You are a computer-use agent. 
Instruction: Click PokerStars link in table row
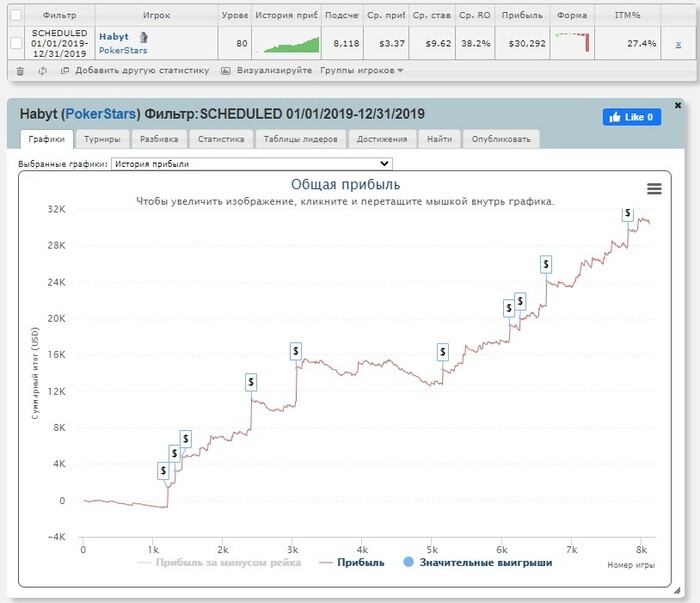(123, 50)
